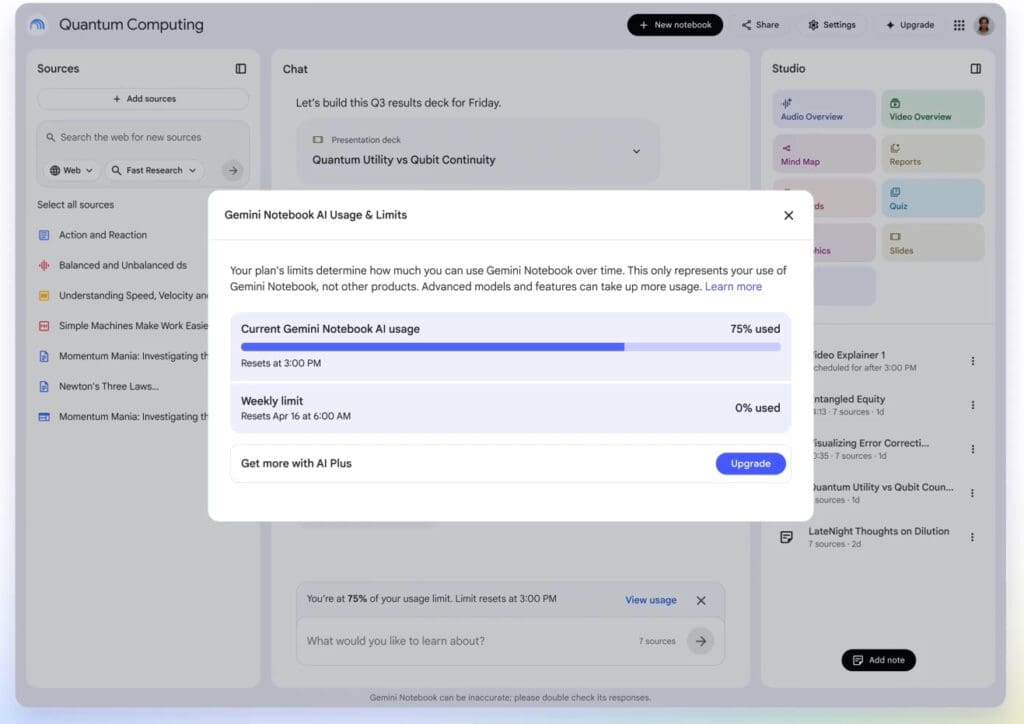
Task: Select the Balanced and Unbalanced ds source
Action: [122, 265]
